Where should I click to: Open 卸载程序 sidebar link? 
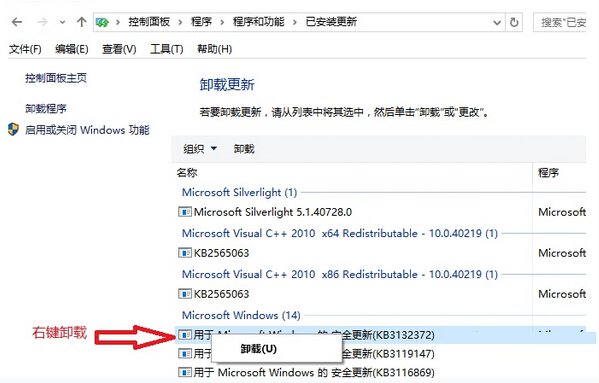point(46,109)
